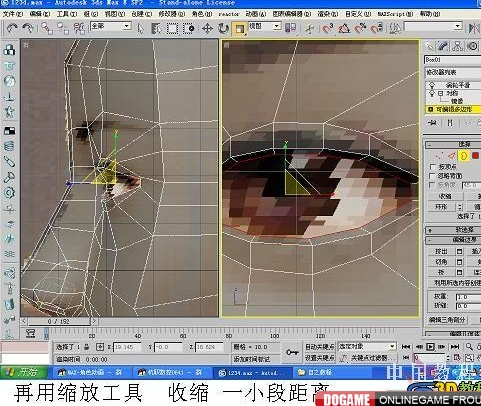This screenshot has height=406, width=481.
Task: Click the 切角 button
Action: (x=441, y=262)
